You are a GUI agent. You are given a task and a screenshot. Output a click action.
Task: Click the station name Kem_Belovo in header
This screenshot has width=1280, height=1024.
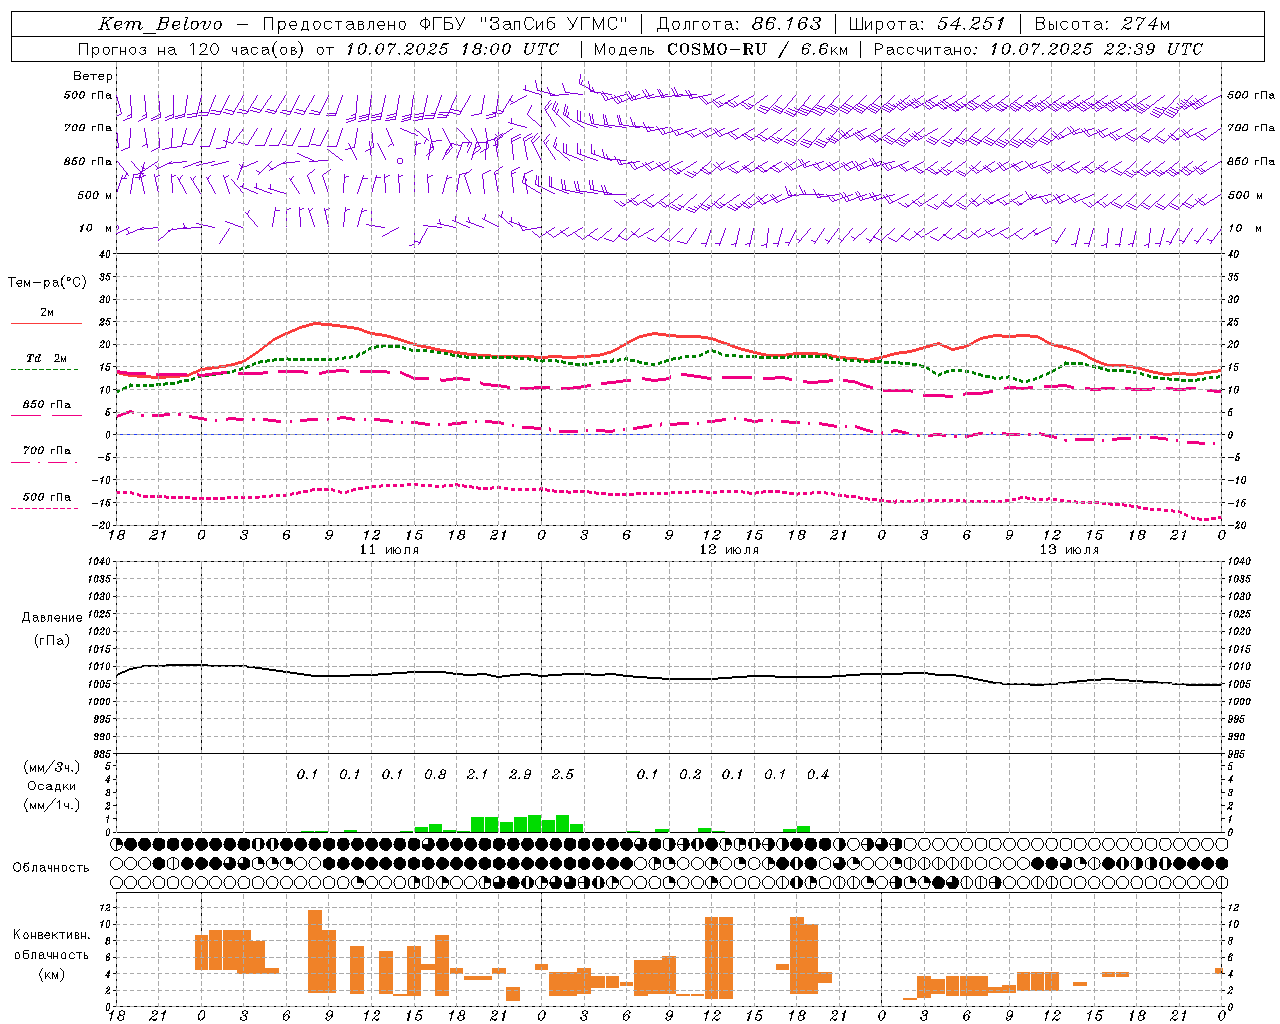(160, 24)
